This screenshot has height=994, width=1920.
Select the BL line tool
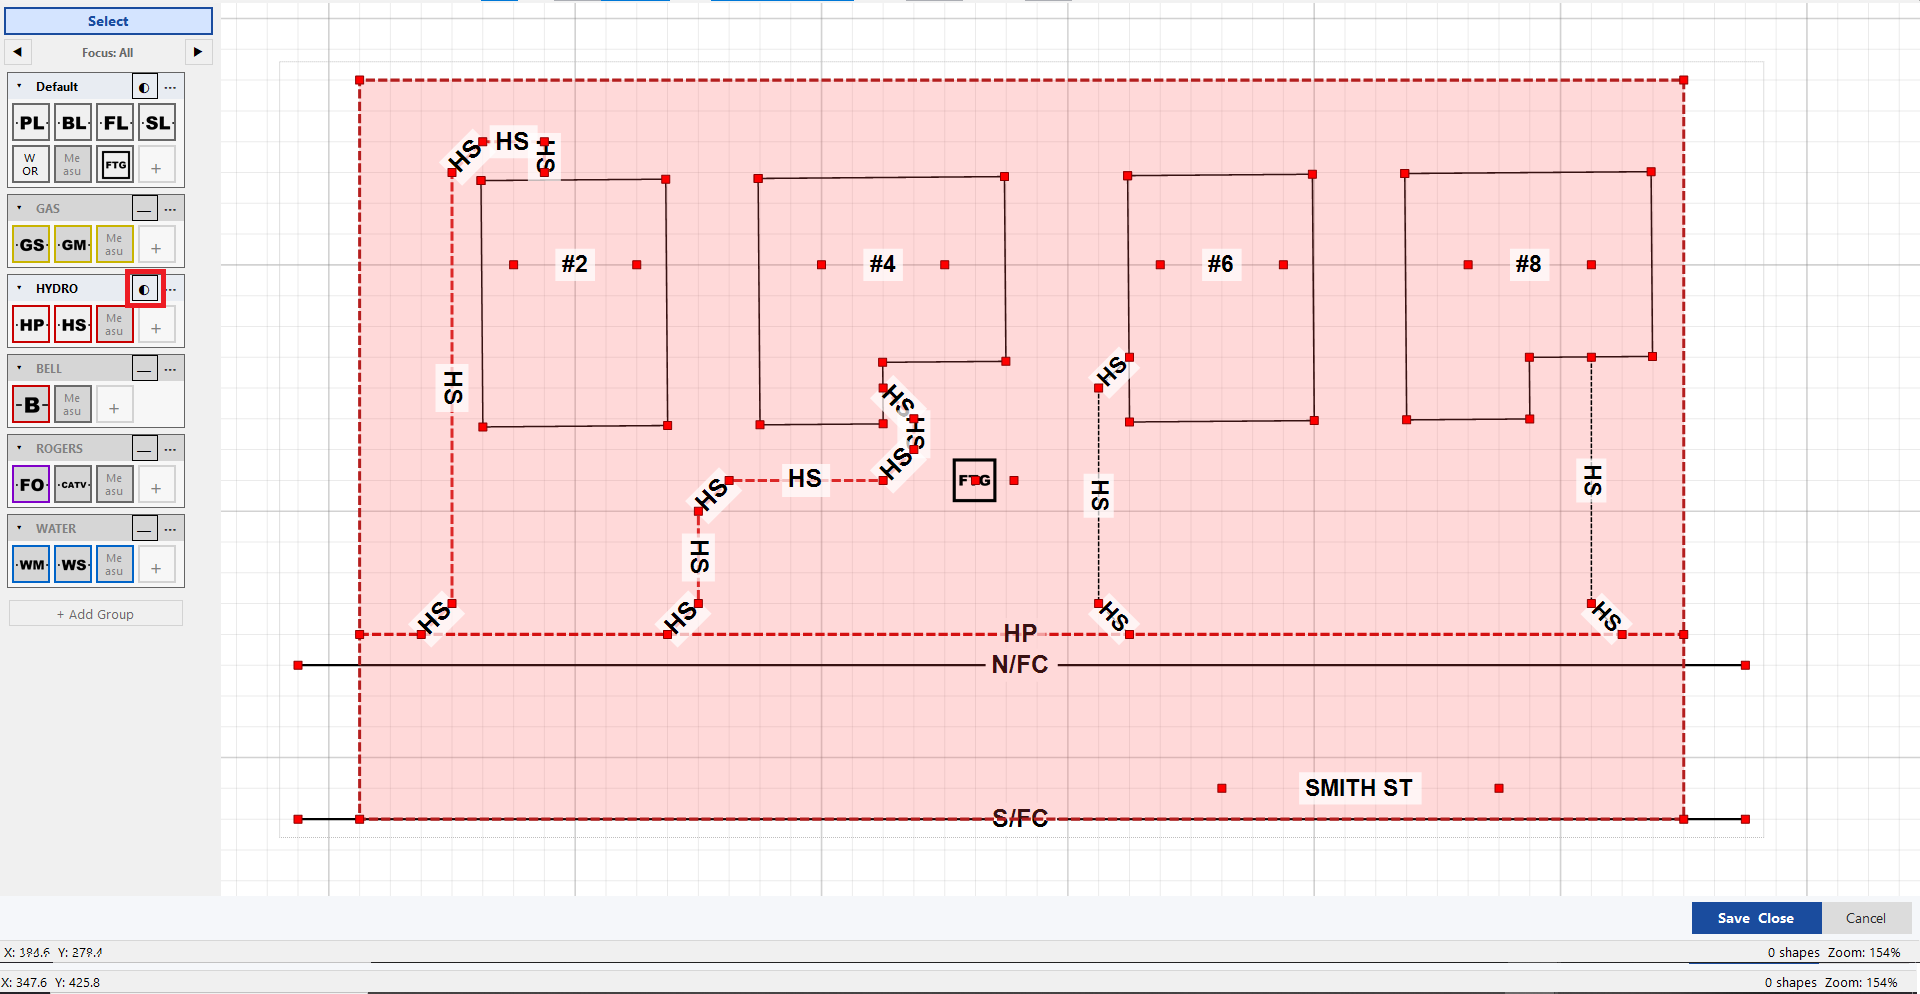[73, 123]
